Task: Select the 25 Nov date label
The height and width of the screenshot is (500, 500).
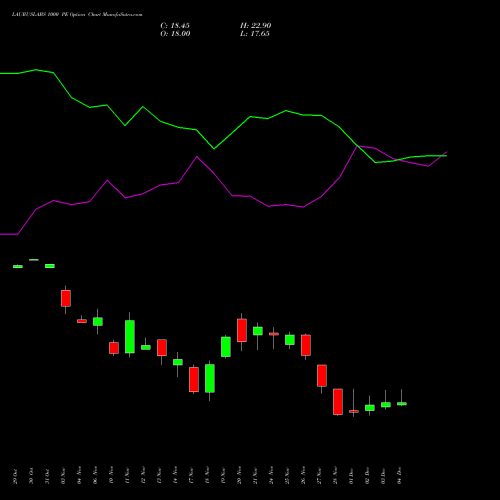Action: 287,476
